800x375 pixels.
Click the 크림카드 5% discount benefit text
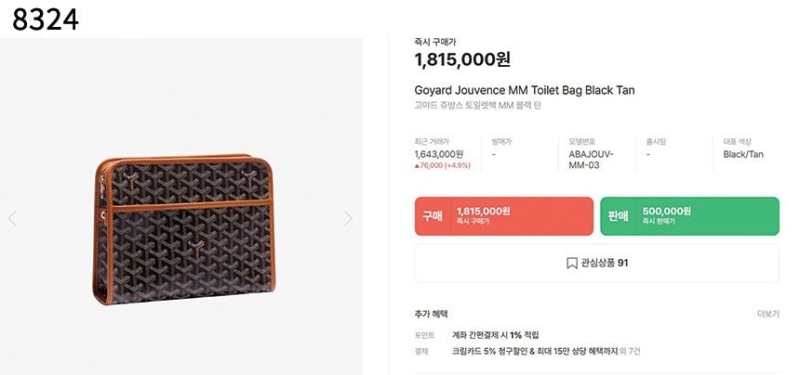pos(535,351)
